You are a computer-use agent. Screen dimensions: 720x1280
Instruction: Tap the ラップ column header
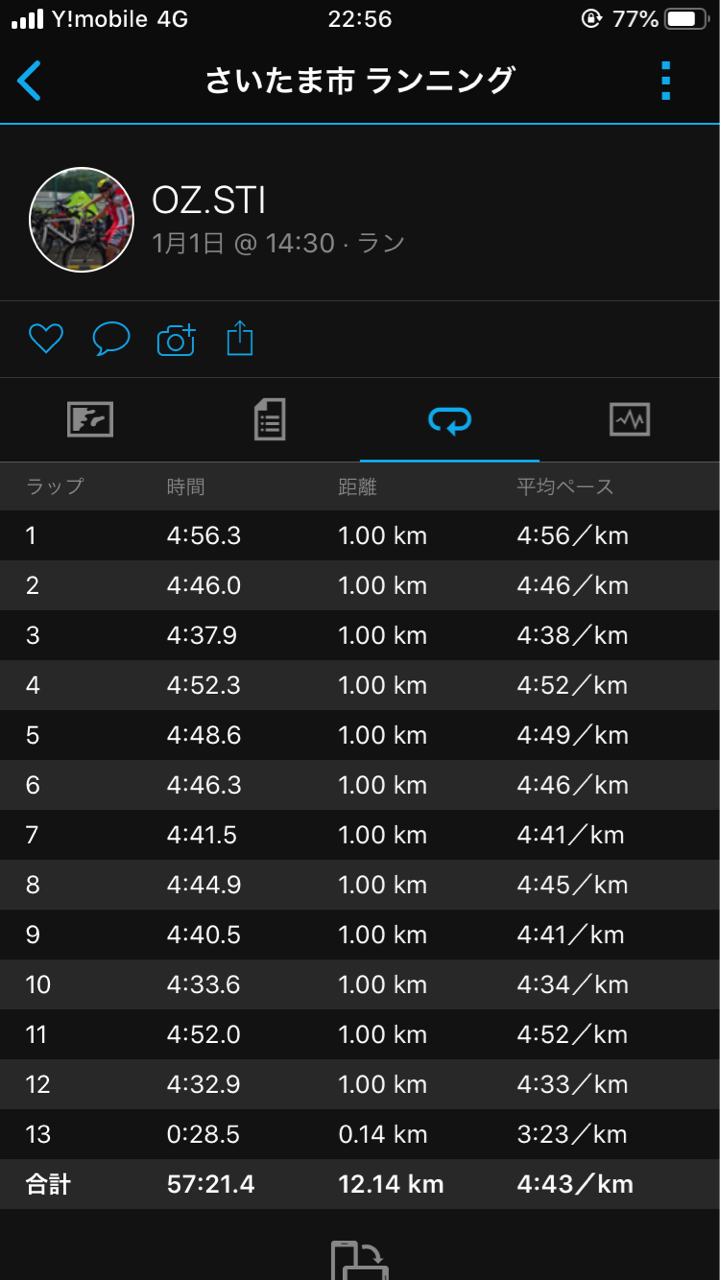coord(55,487)
